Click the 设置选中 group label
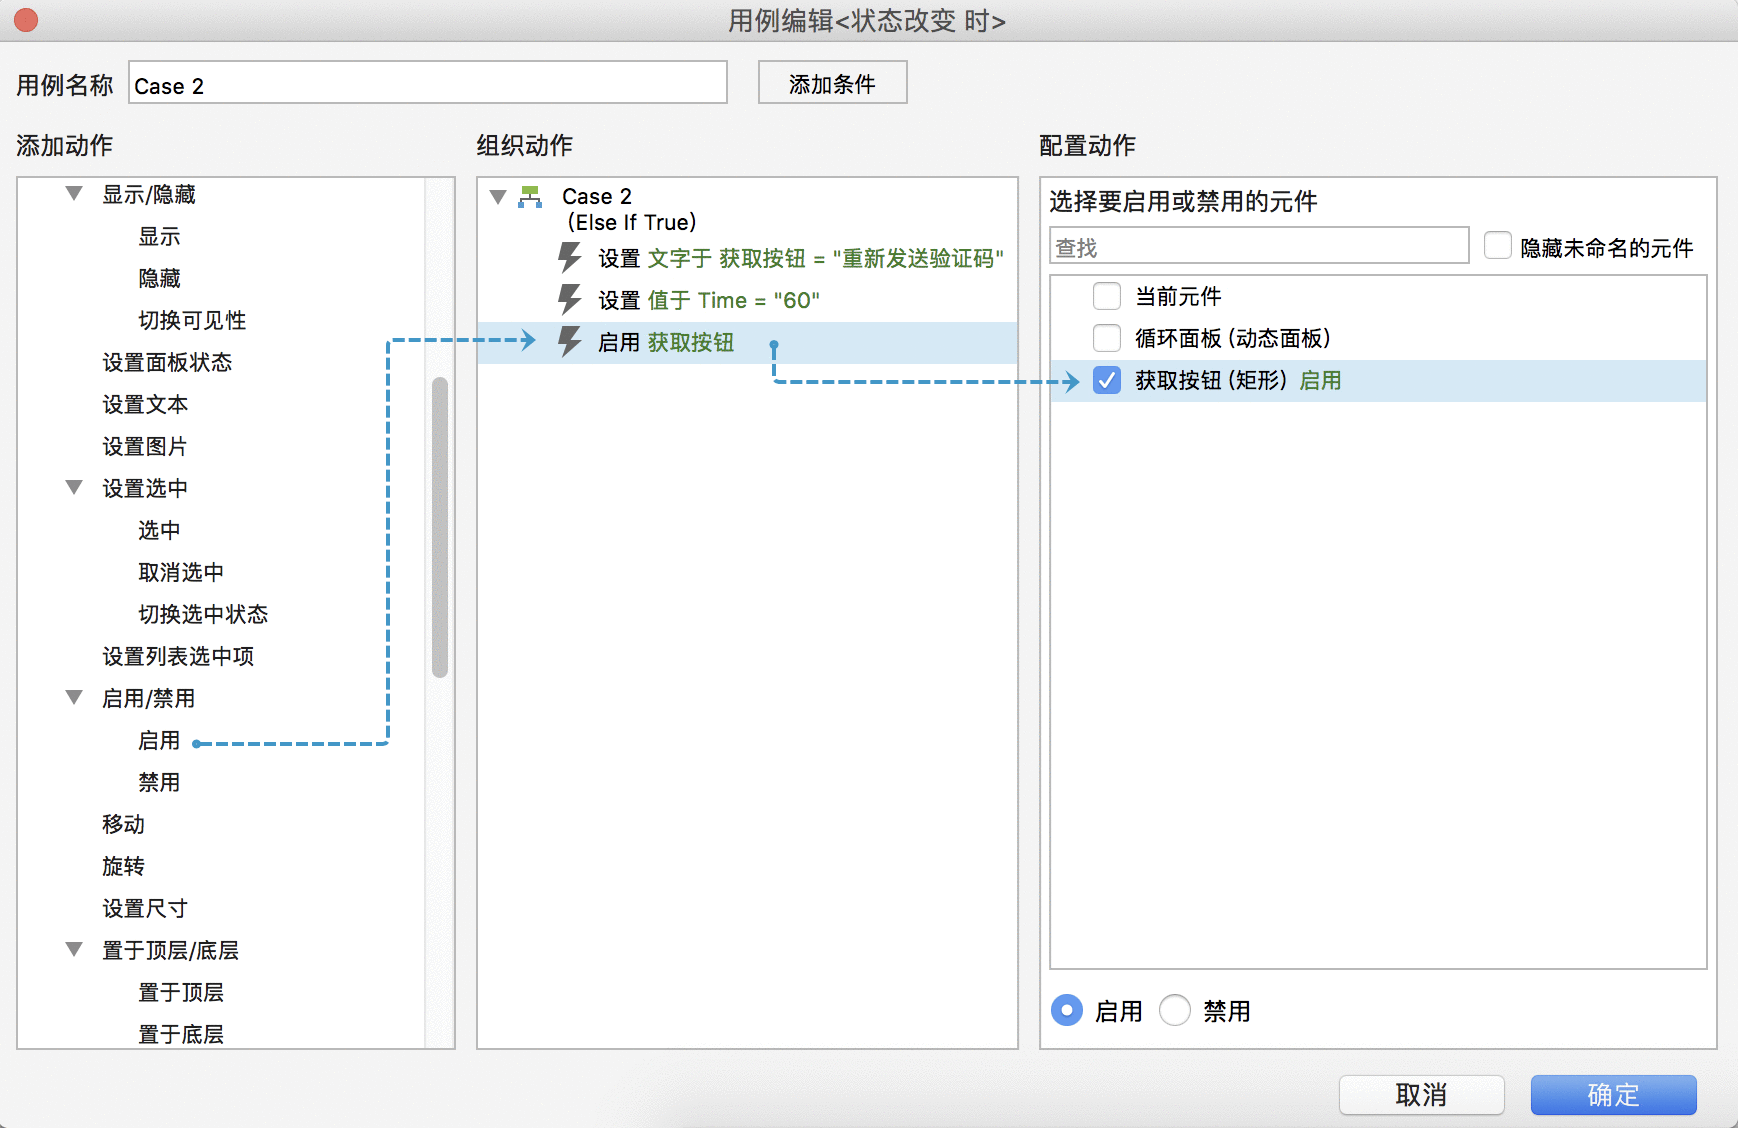Image resolution: width=1738 pixels, height=1128 pixels. click(145, 488)
